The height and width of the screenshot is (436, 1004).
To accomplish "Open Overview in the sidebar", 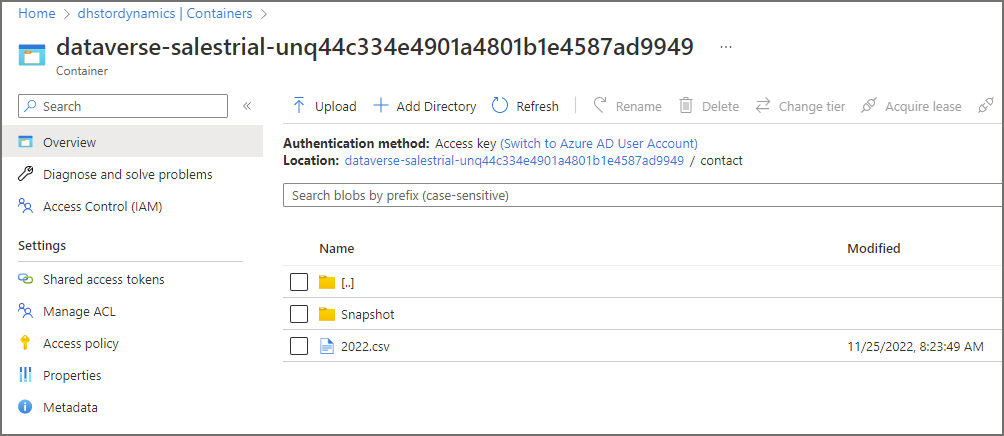I will point(133,141).
